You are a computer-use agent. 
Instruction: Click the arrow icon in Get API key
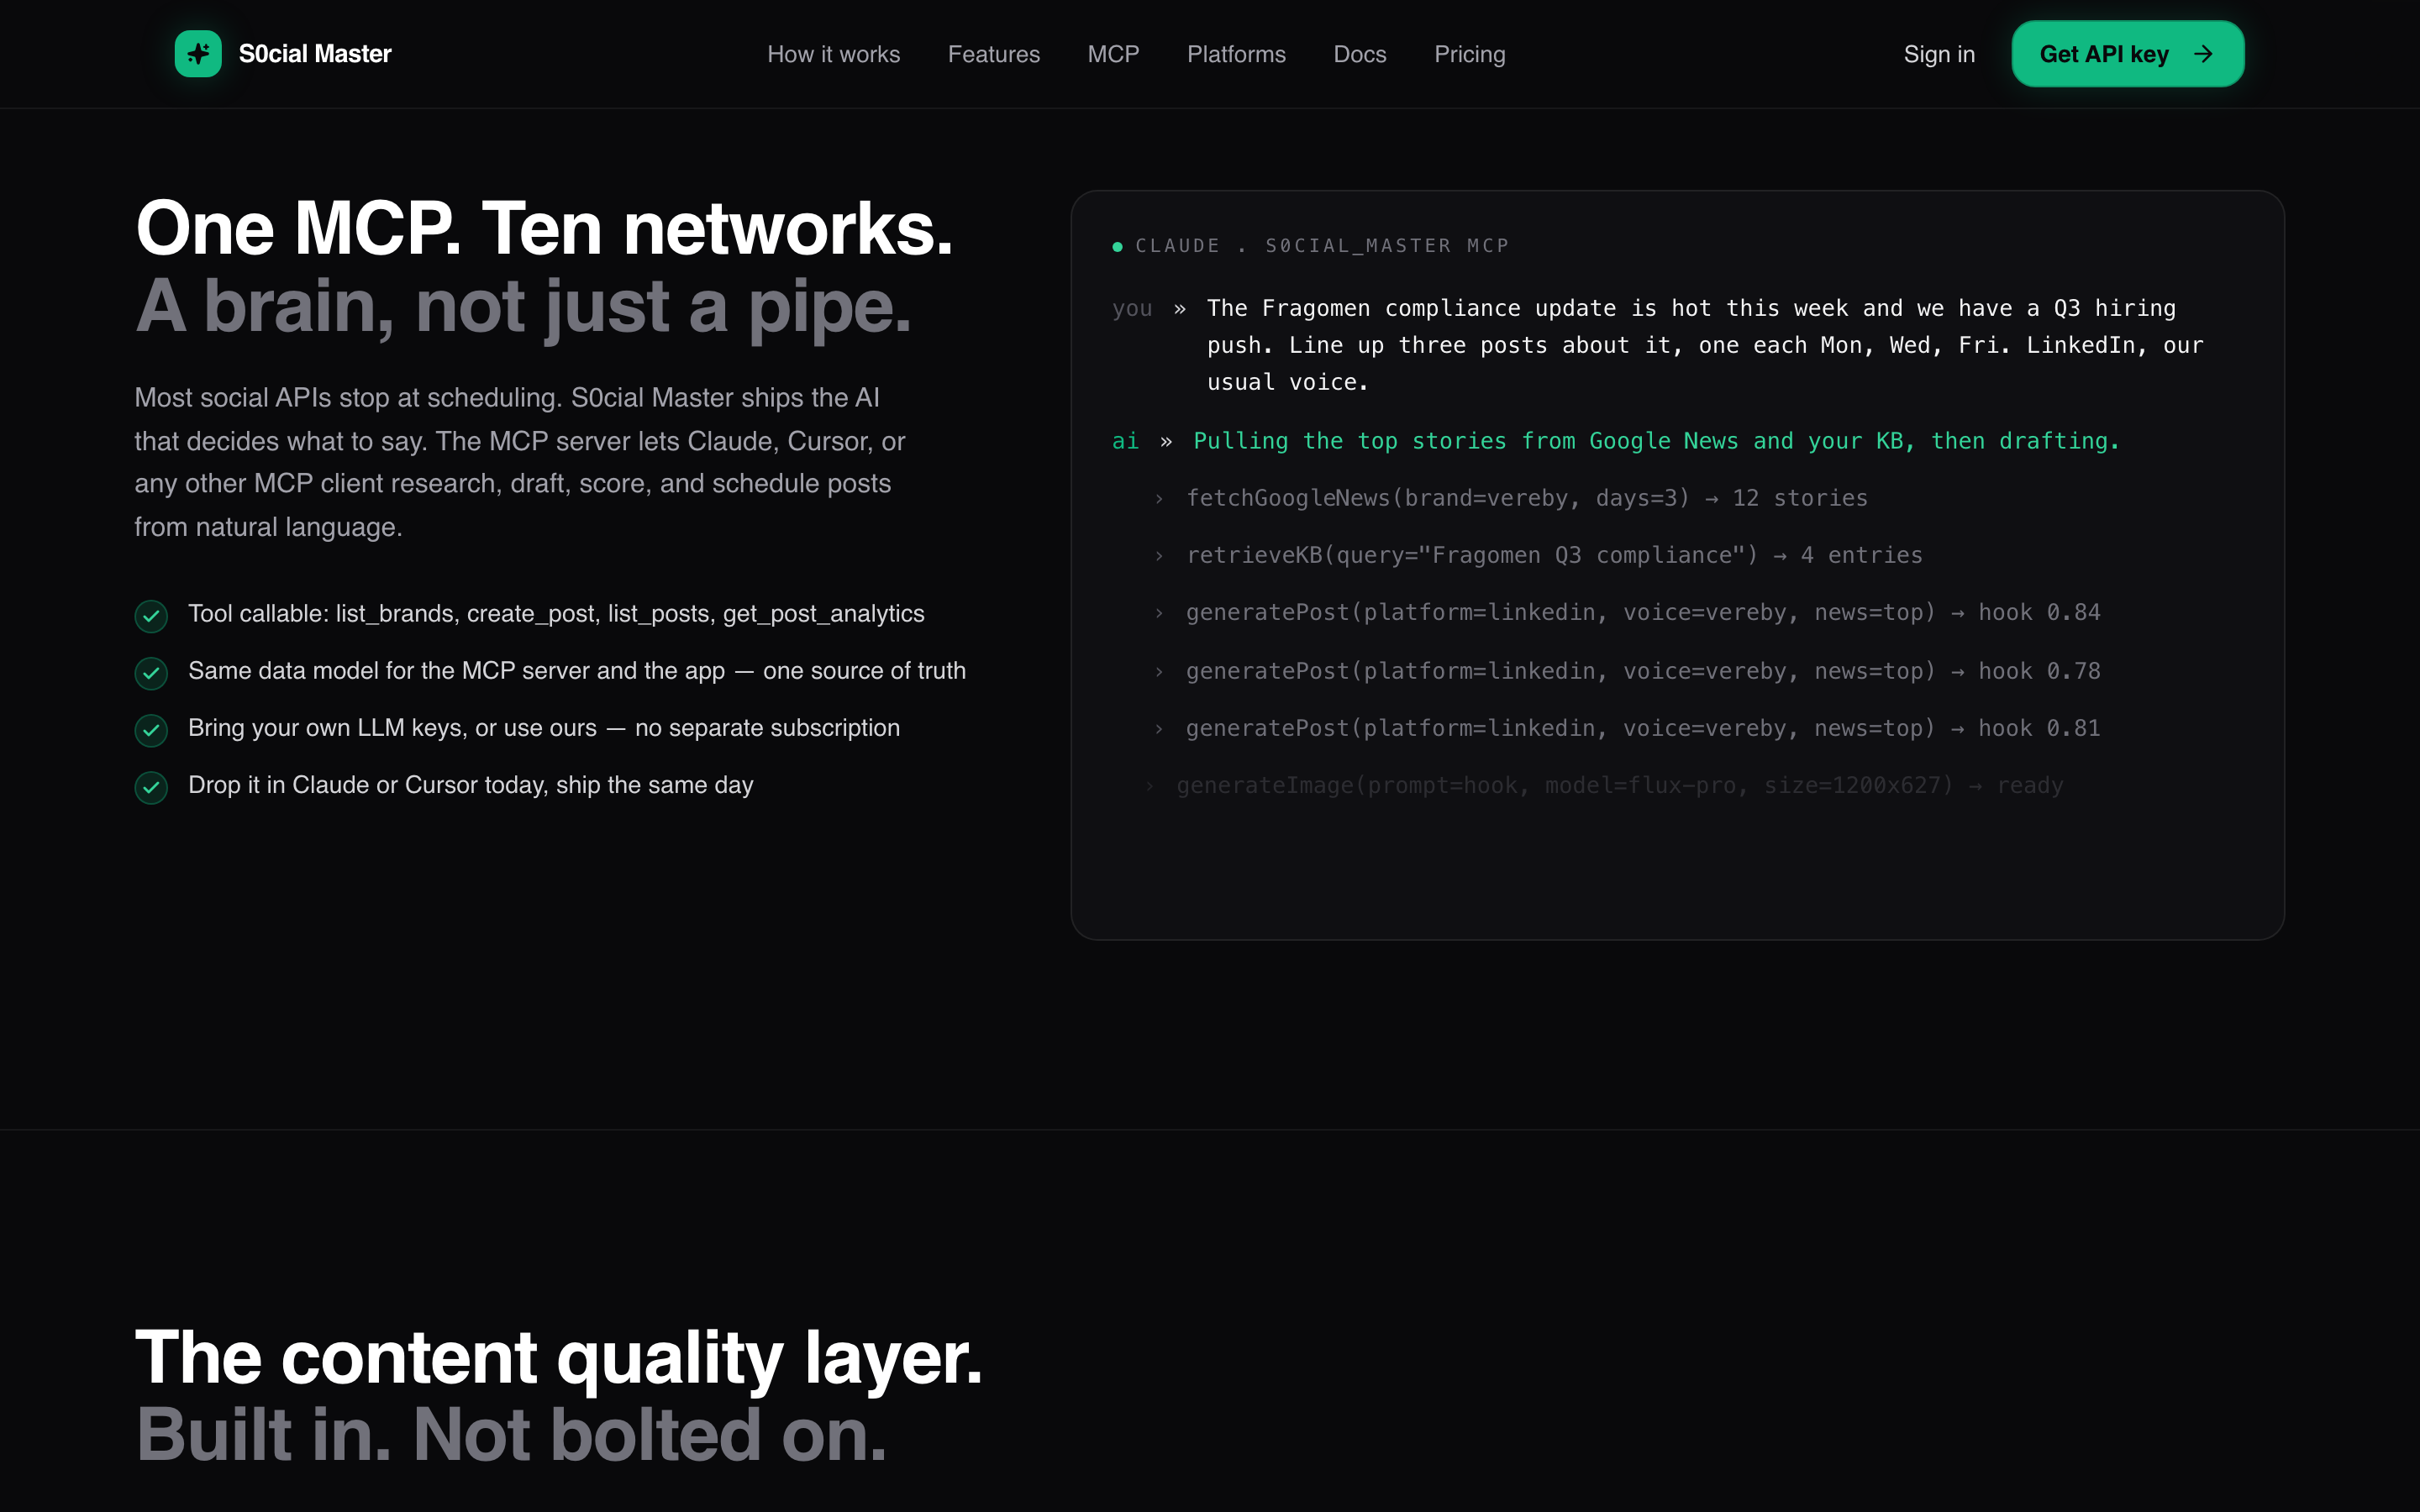click(2203, 54)
